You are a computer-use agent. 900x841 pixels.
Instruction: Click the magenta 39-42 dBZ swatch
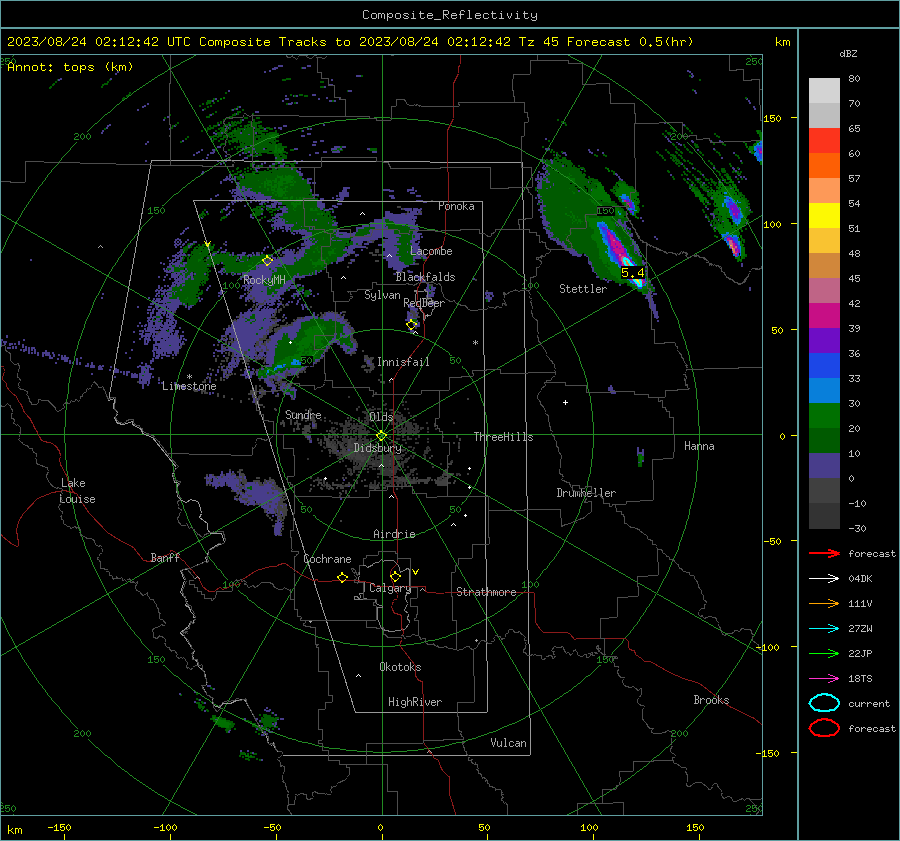point(824,316)
